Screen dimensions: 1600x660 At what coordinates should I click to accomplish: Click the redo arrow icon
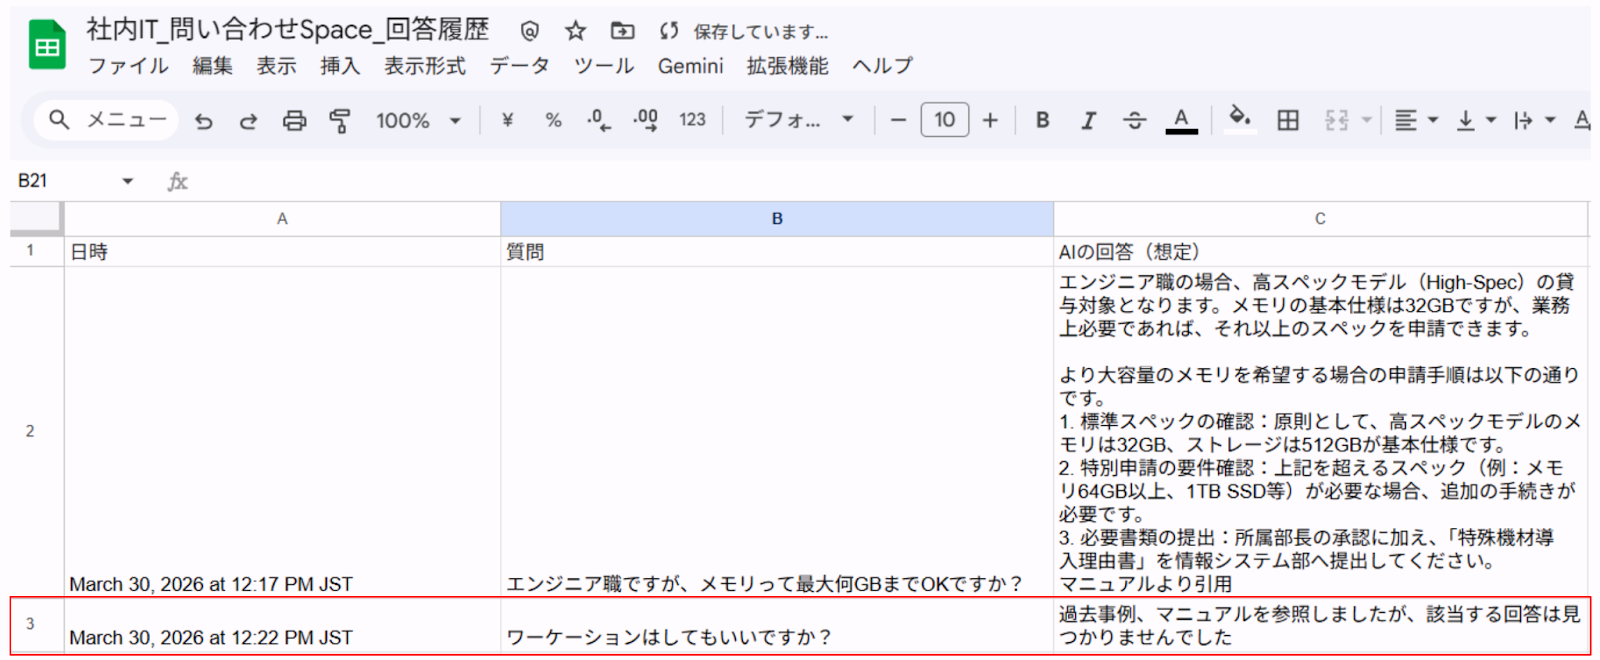click(248, 121)
